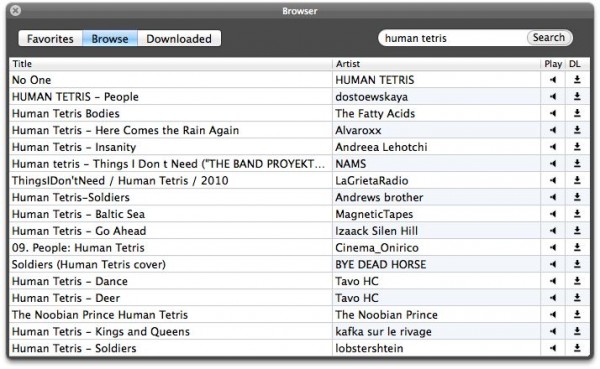The height and width of the screenshot is (369, 600).
Task: Download 'Human Tetris – Dance'
Action: 577,281
